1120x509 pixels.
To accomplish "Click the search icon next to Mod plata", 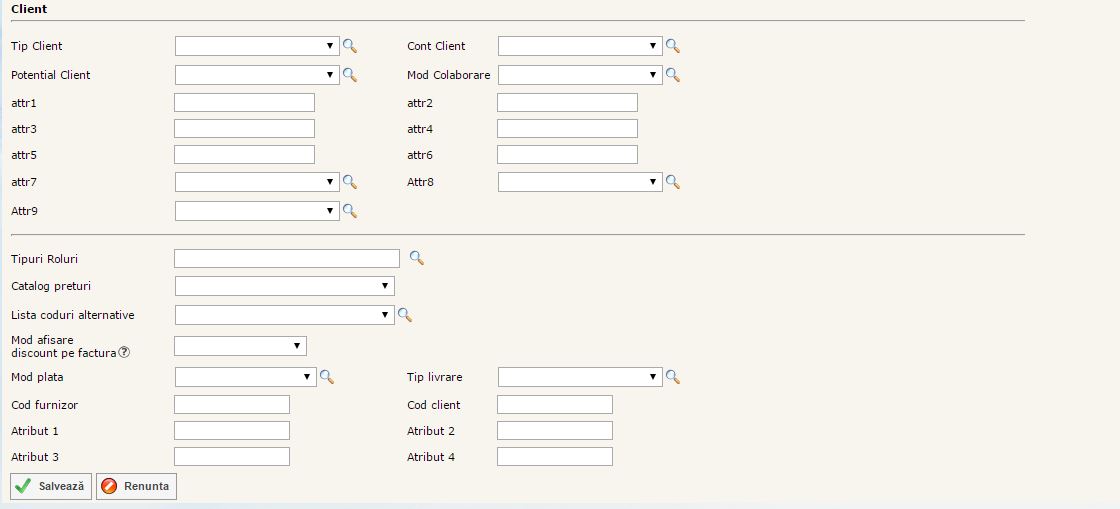I will coord(326,377).
